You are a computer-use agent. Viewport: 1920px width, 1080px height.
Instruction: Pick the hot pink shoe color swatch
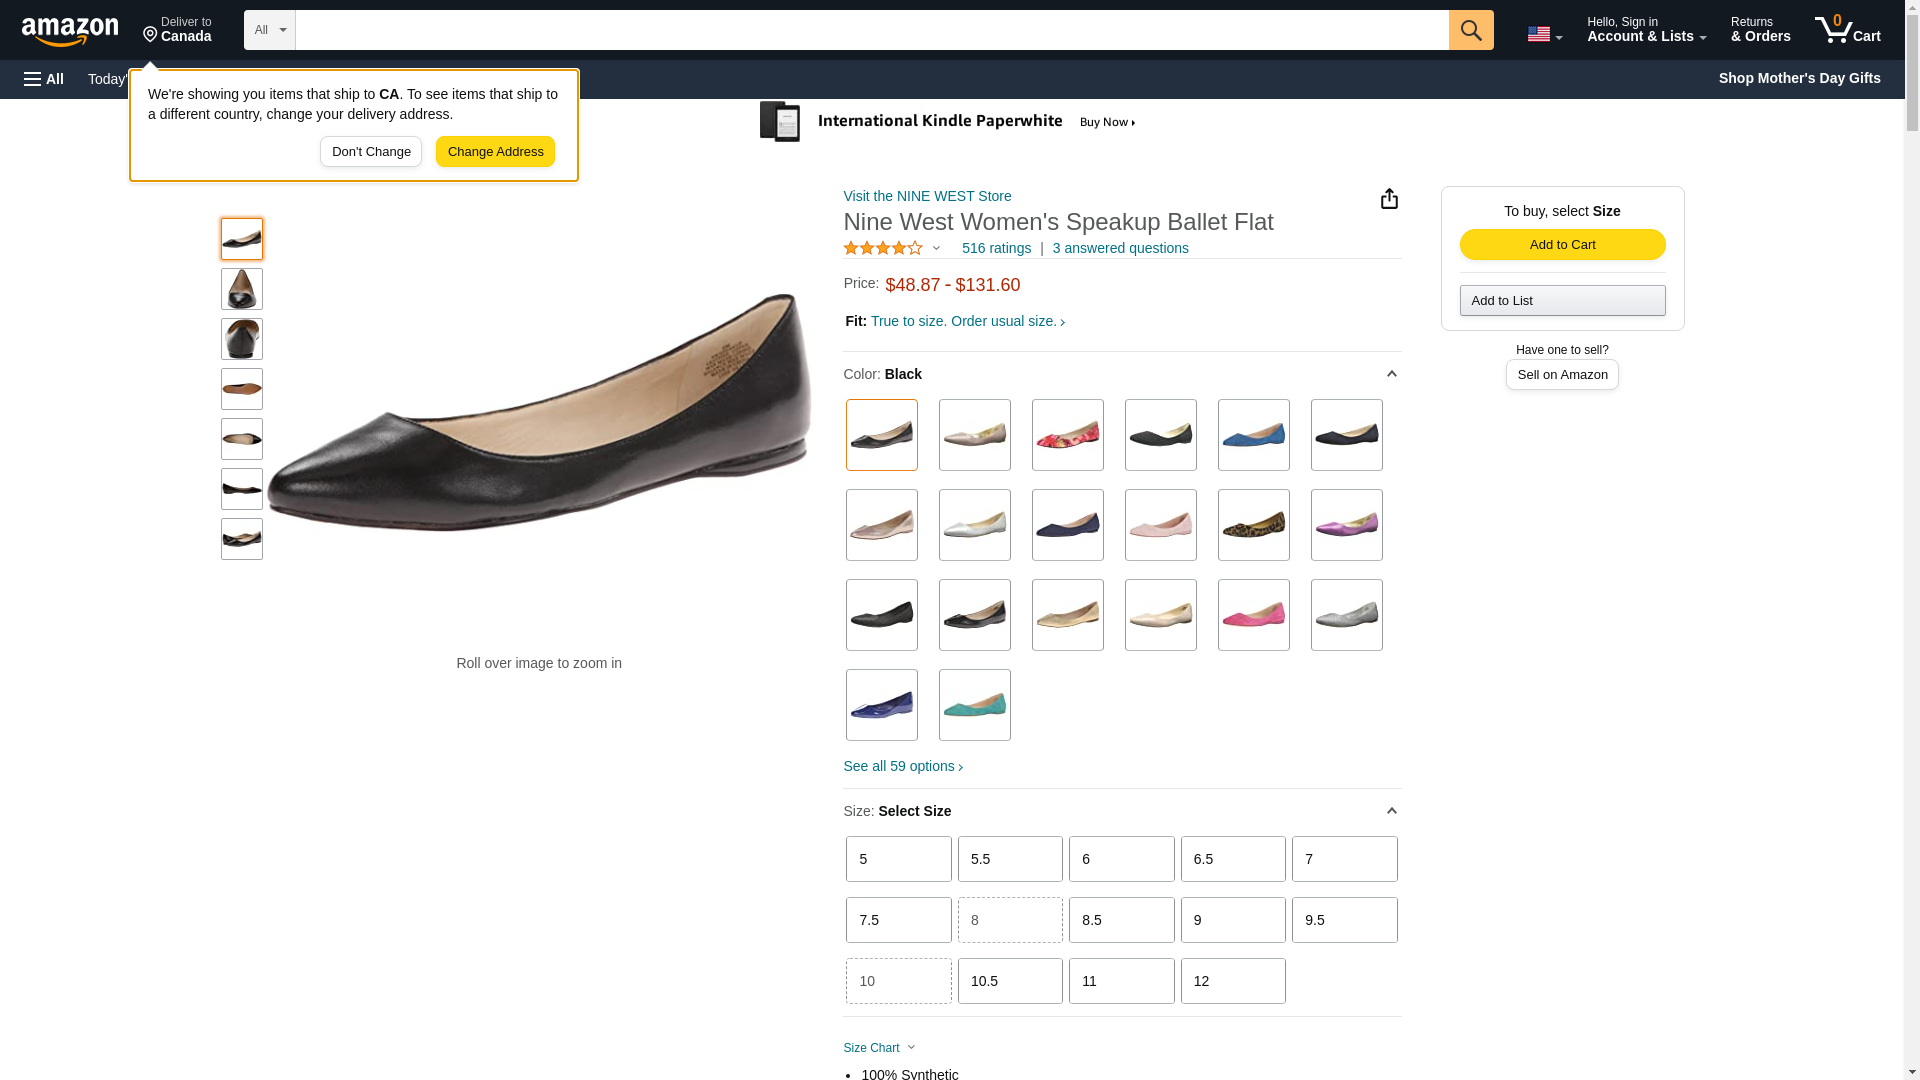(1253, 615)
